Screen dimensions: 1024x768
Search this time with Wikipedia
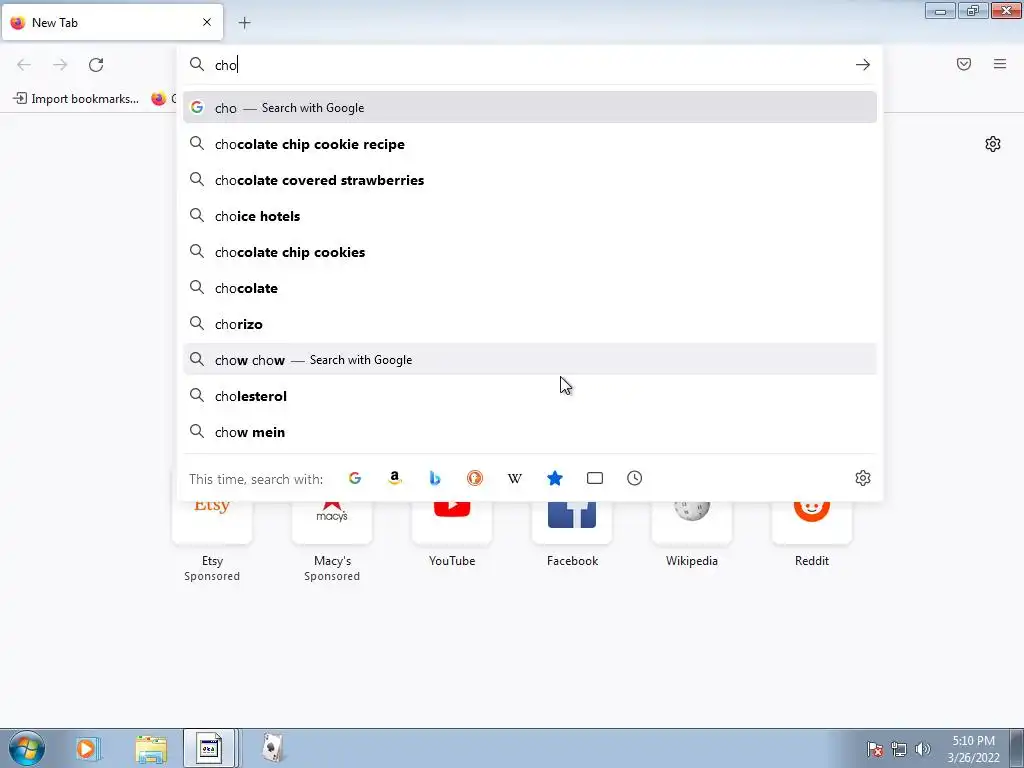coord(515,478)
